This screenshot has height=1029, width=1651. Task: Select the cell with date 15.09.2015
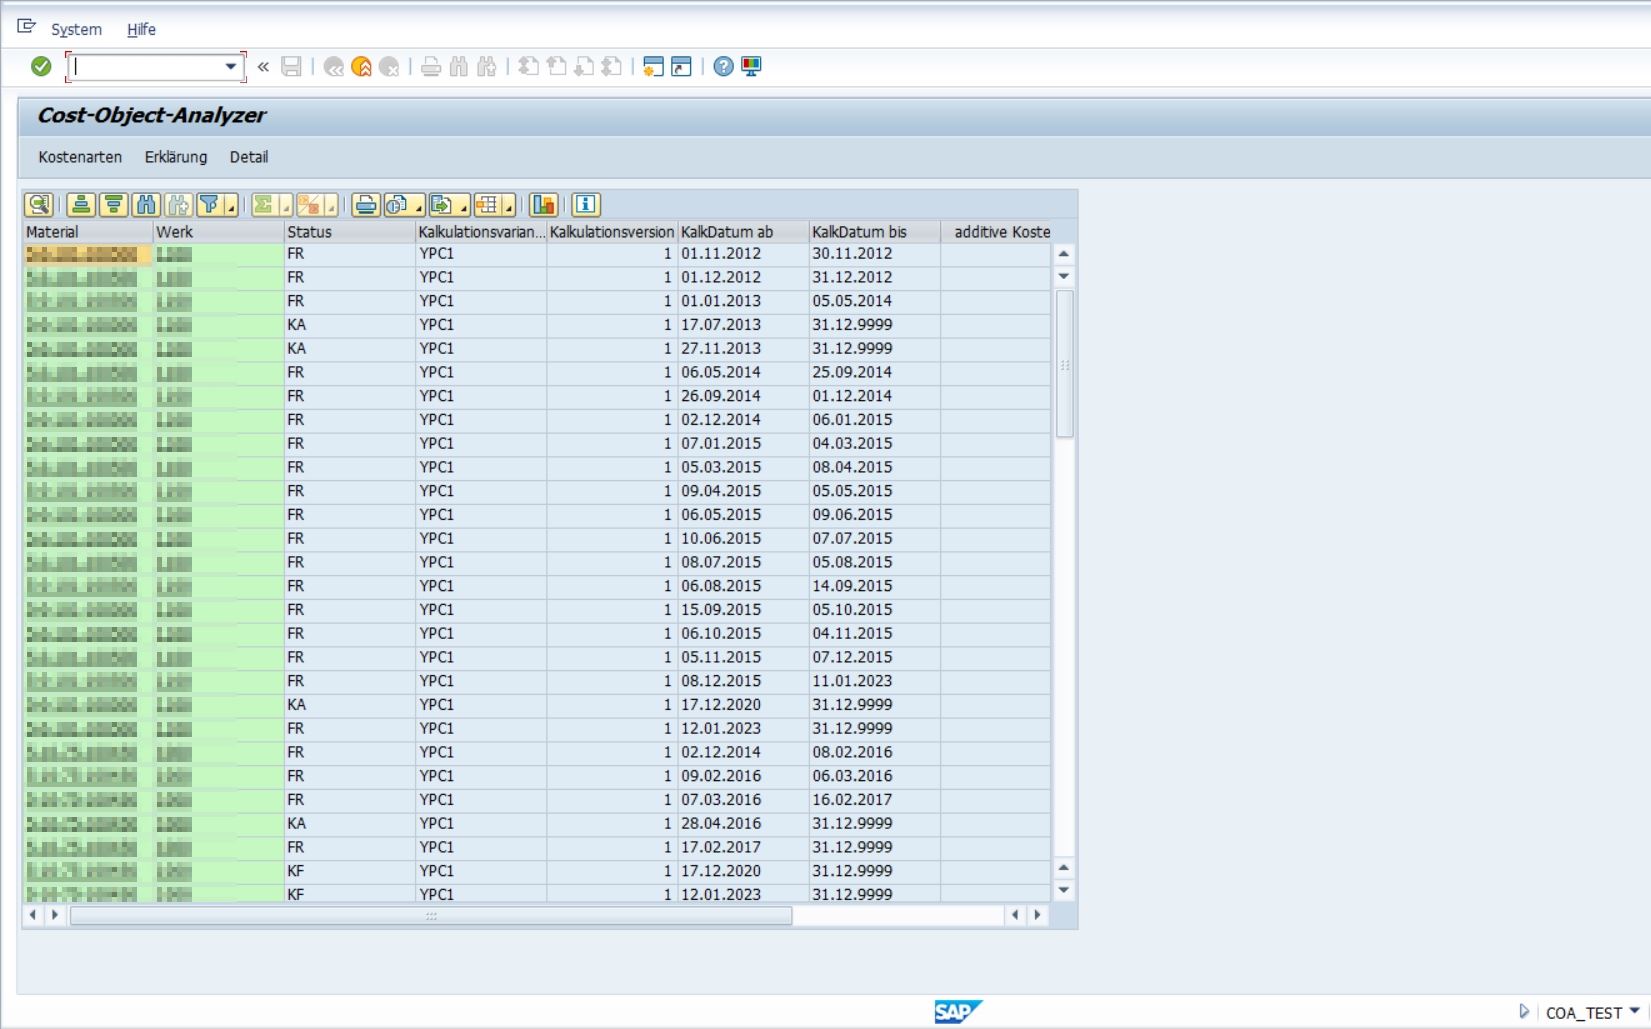click(743, 610)
